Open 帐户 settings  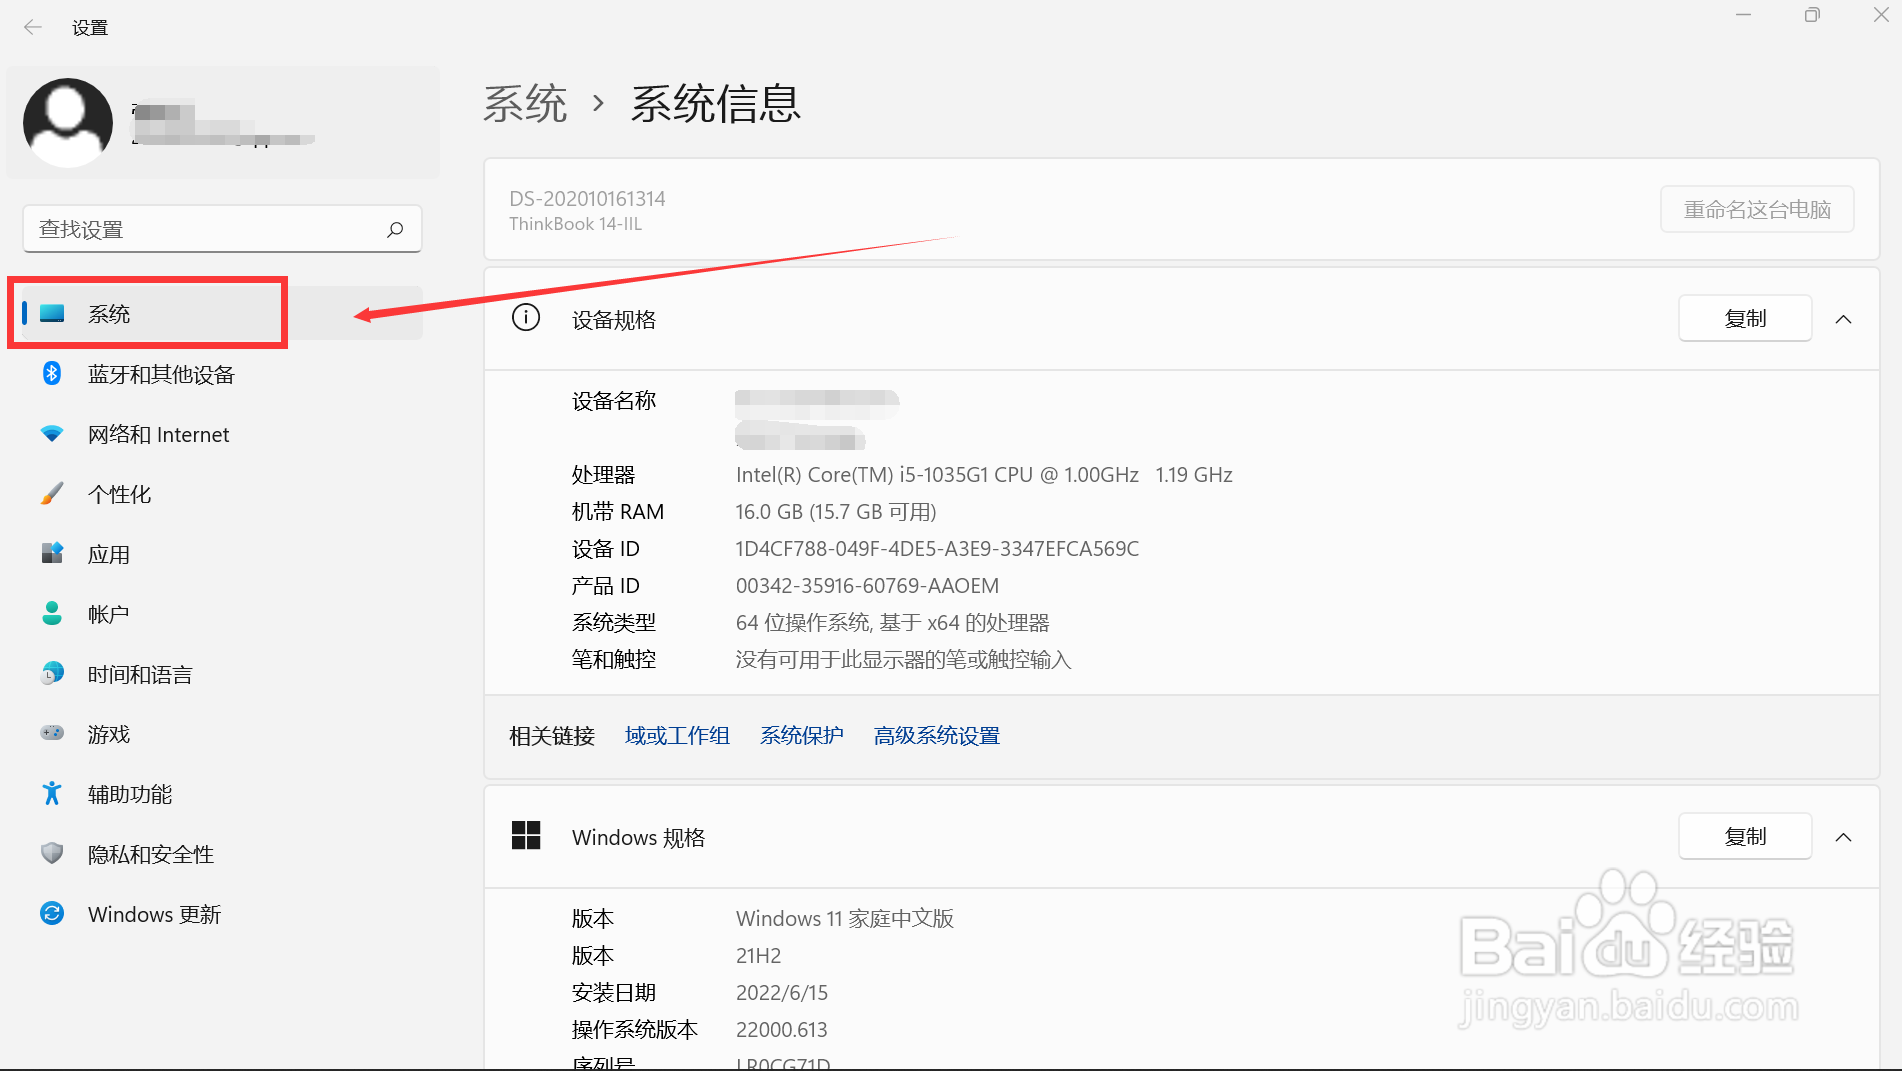coord(107,613)
